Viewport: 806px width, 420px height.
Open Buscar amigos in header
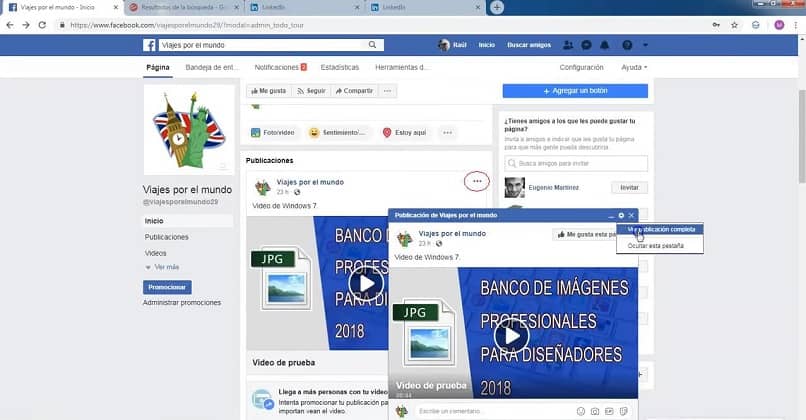pos(529,45)
